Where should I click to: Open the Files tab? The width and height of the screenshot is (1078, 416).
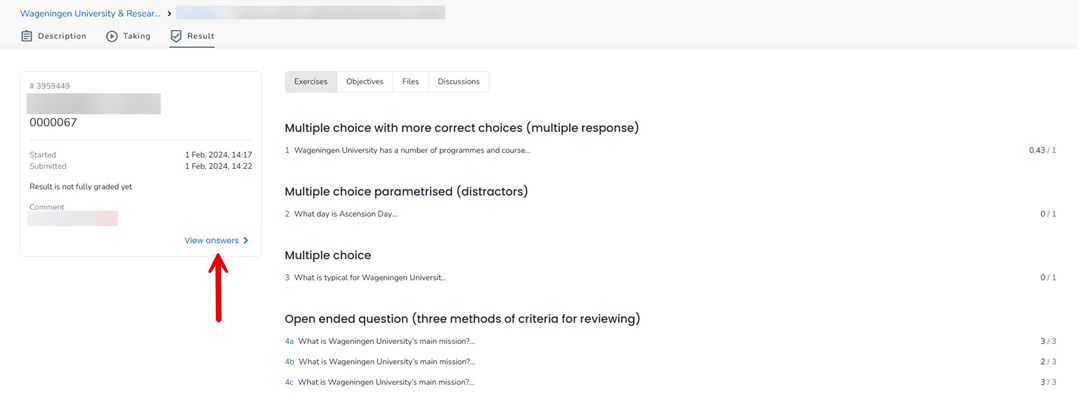(x=410, y=82)
